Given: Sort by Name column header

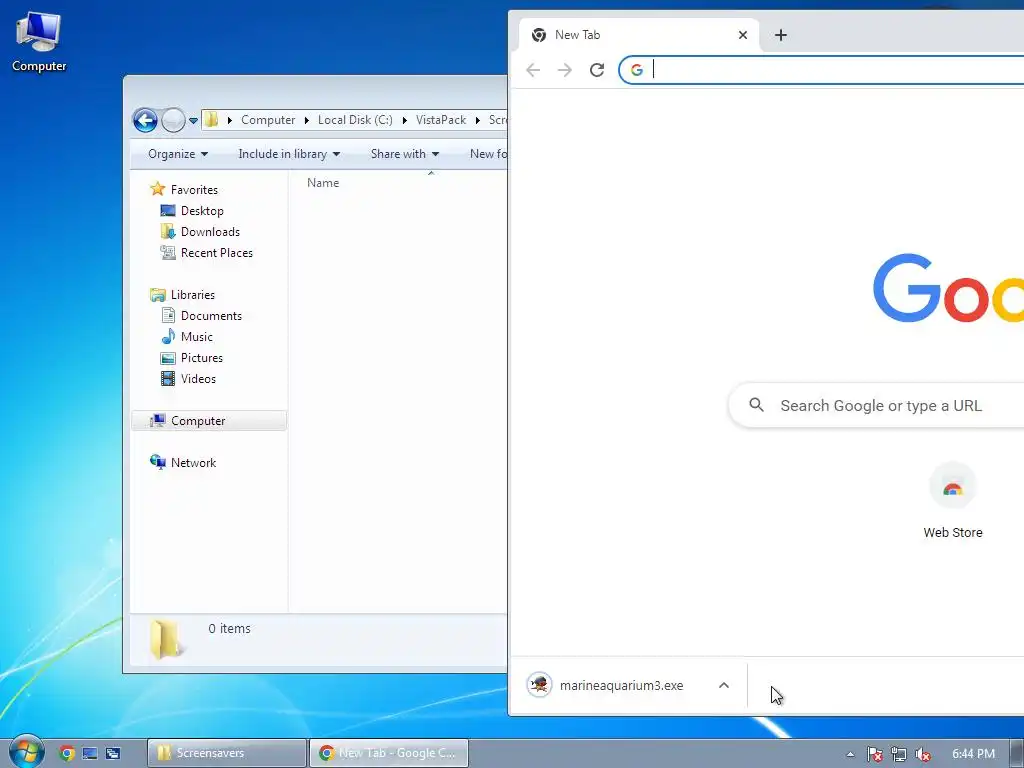Looking at the screenshot, I should tap(323, 183).
